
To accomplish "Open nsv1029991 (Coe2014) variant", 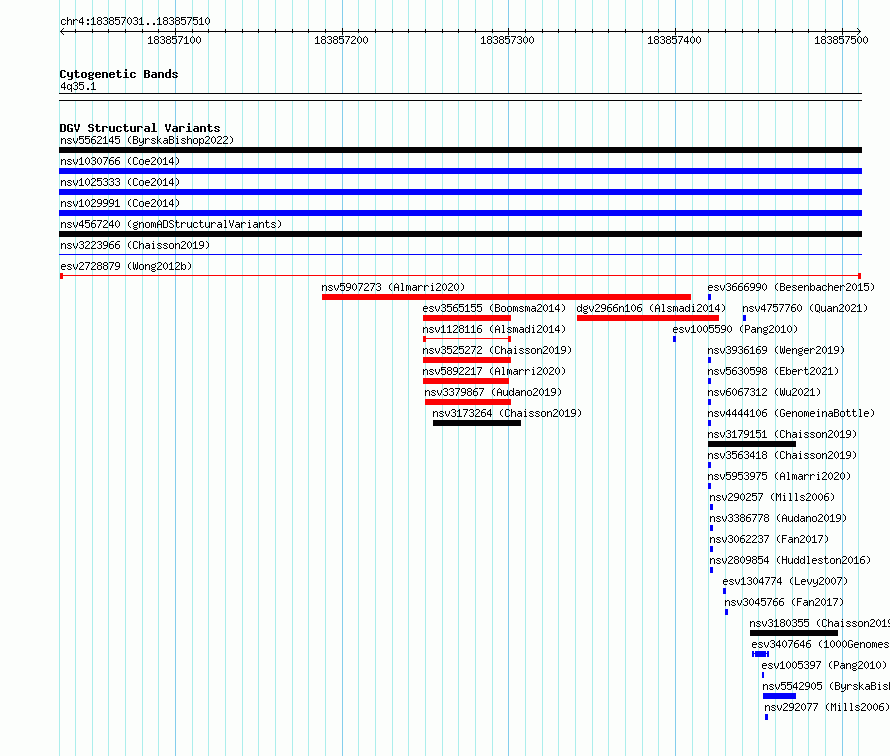I will [x=120, y=203].
